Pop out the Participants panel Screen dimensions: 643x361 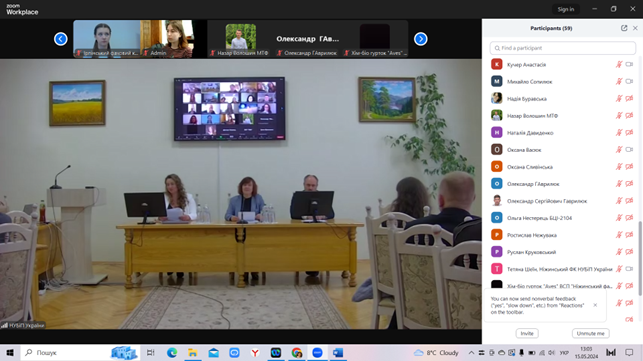coord(624,28)
